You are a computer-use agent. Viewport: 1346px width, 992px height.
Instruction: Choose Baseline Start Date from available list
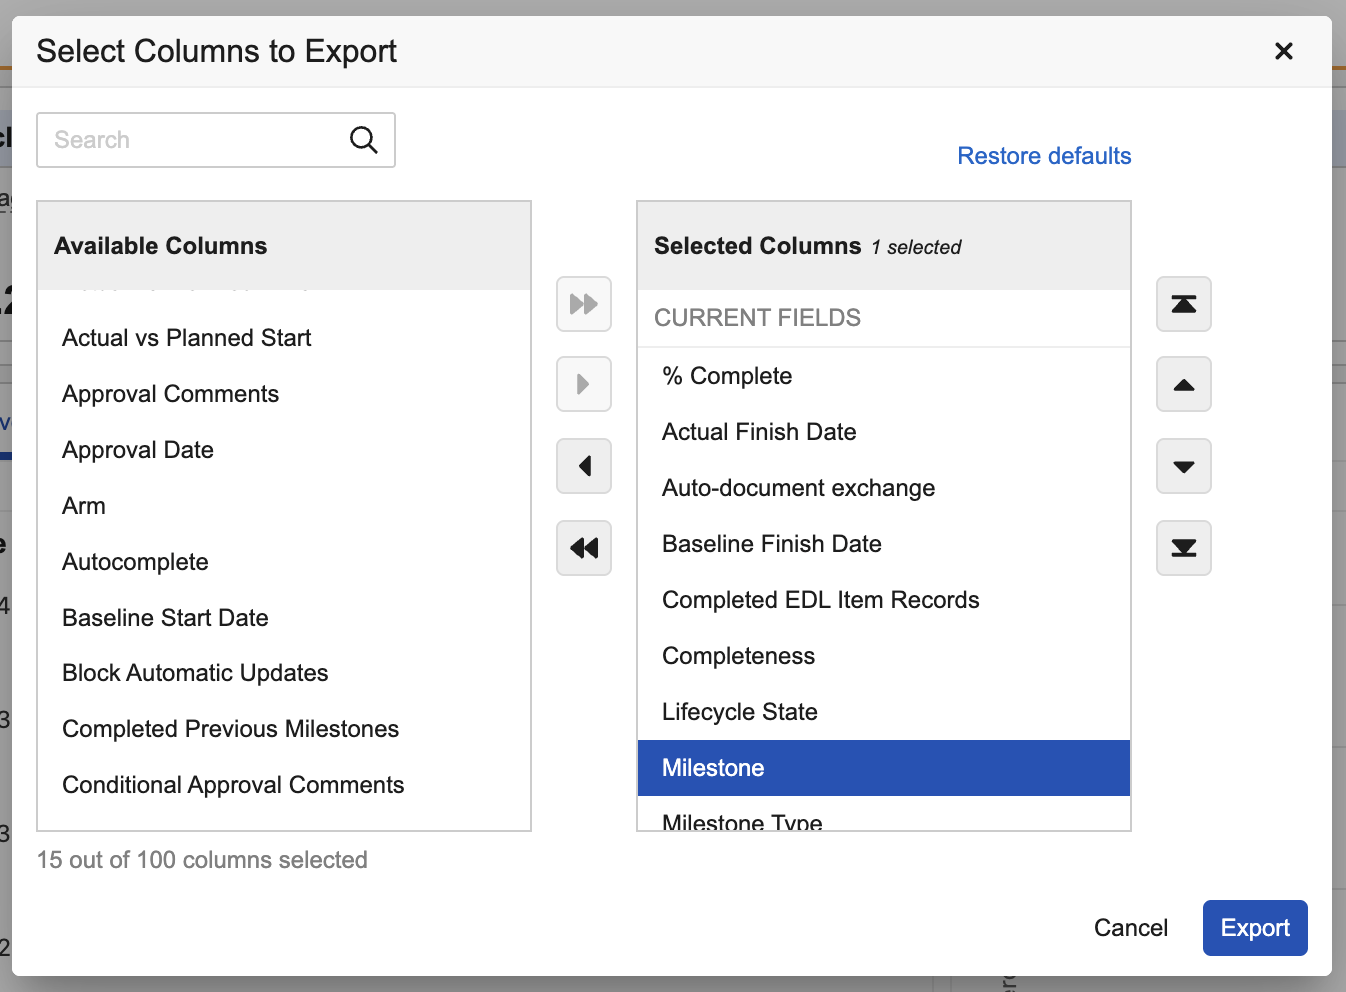166,618
